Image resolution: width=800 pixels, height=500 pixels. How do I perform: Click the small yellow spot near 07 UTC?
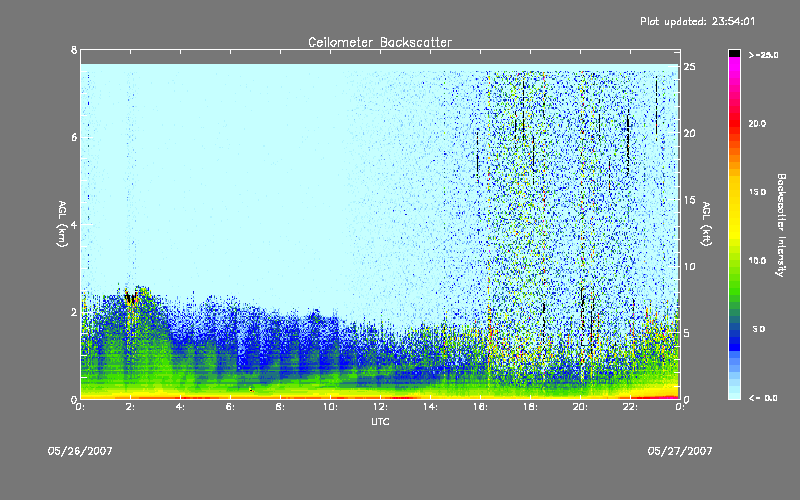point(251,390)
